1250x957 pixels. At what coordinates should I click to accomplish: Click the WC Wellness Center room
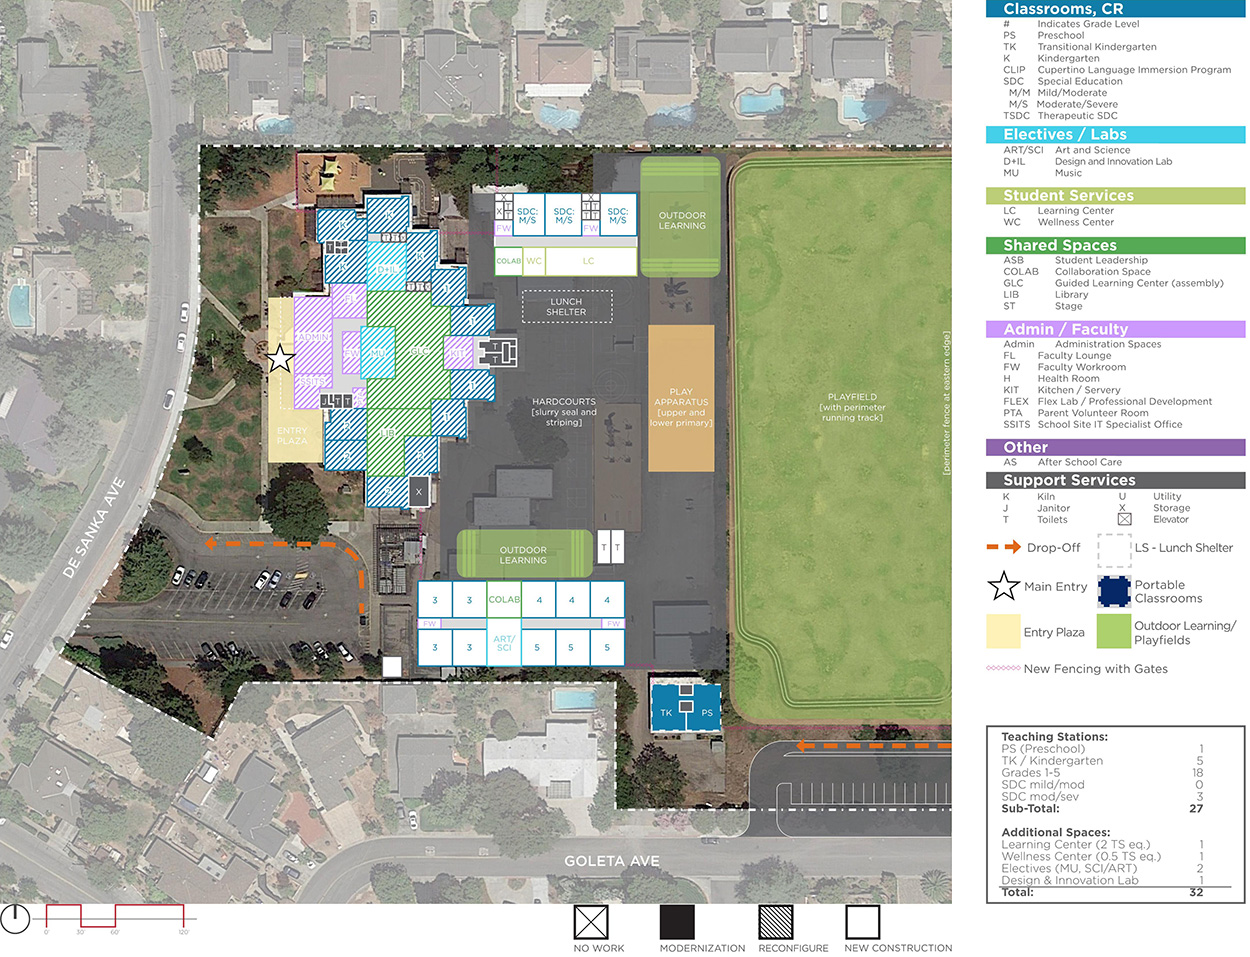click(x=534, y=261)
